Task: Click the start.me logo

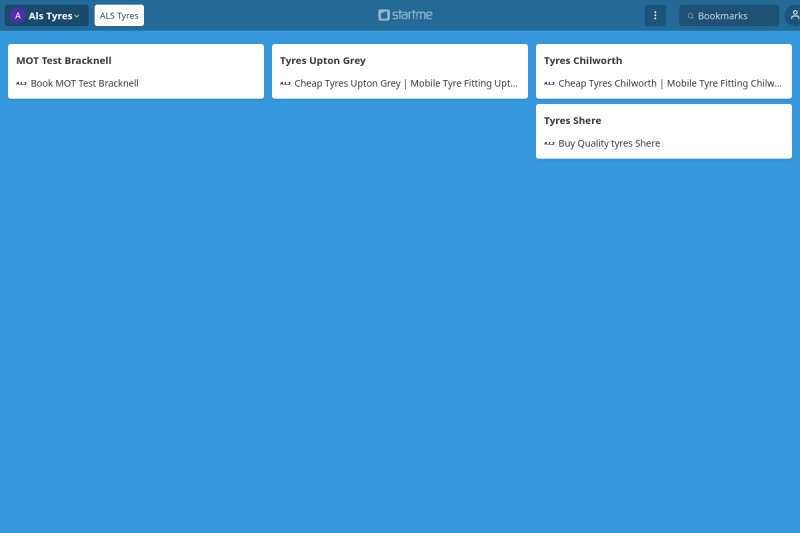Action: point(405,15)
